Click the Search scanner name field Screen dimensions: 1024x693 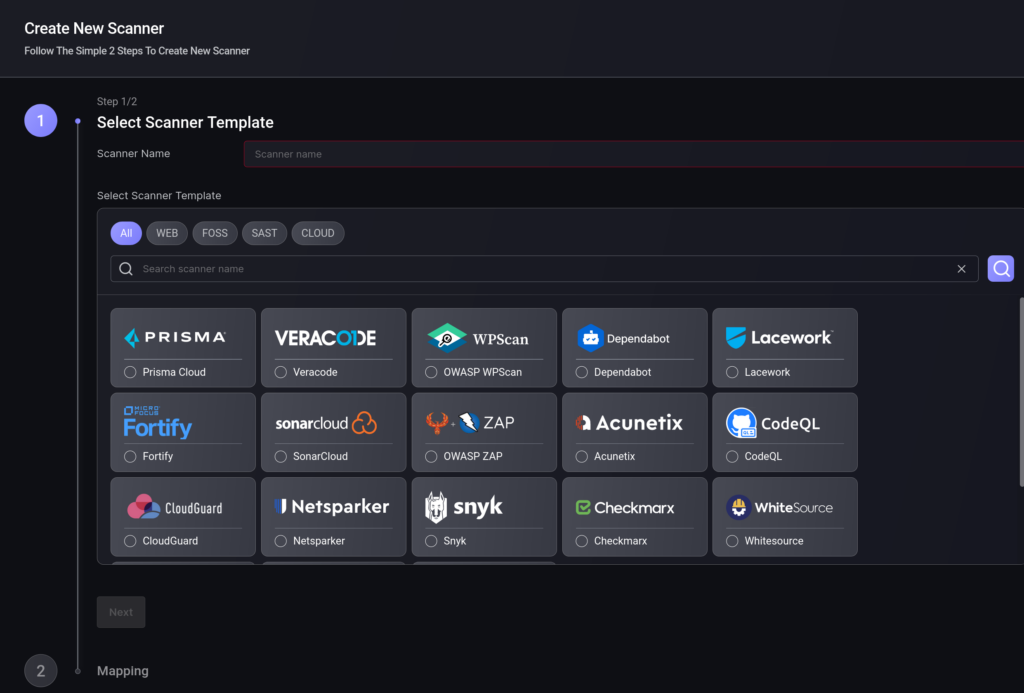[544, 268]
